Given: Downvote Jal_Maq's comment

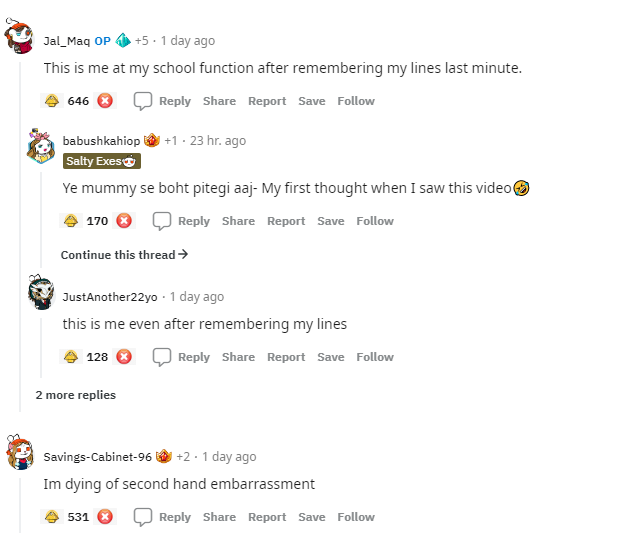Looking at the screenshot, I should click(x=105, y=101).
